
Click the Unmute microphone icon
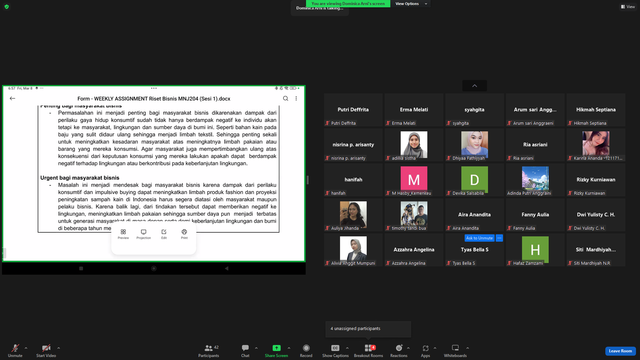tap(15, 348)
